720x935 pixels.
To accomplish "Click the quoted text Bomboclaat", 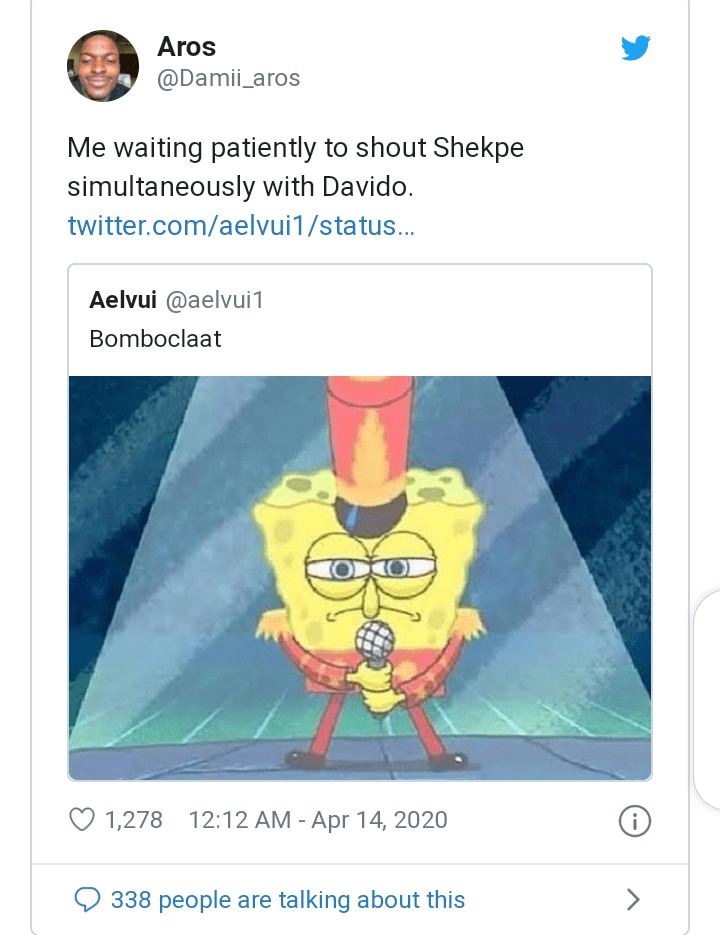I will click(x=155, y=339).
